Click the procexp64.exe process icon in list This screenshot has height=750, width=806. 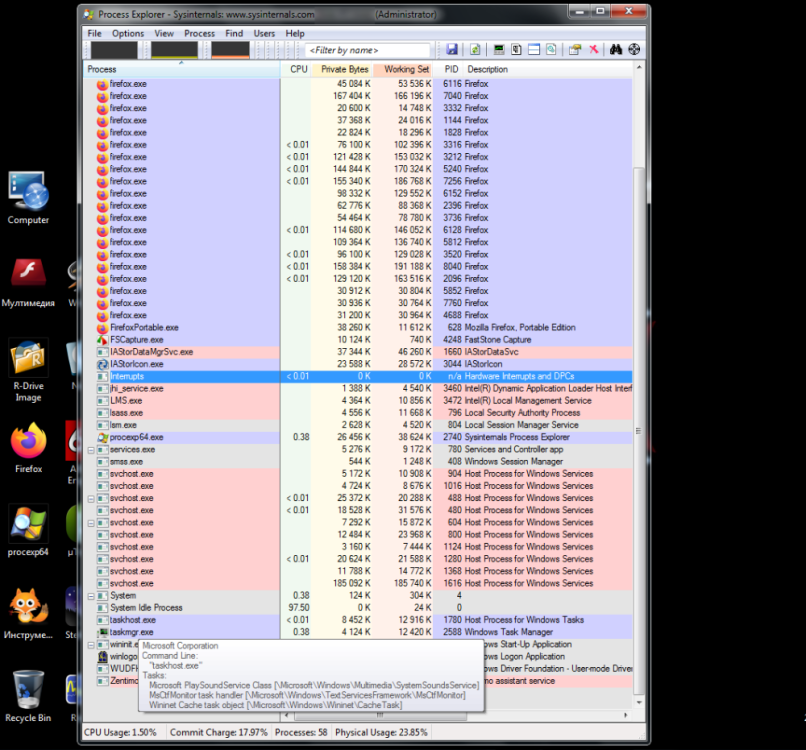coord(102,437)
